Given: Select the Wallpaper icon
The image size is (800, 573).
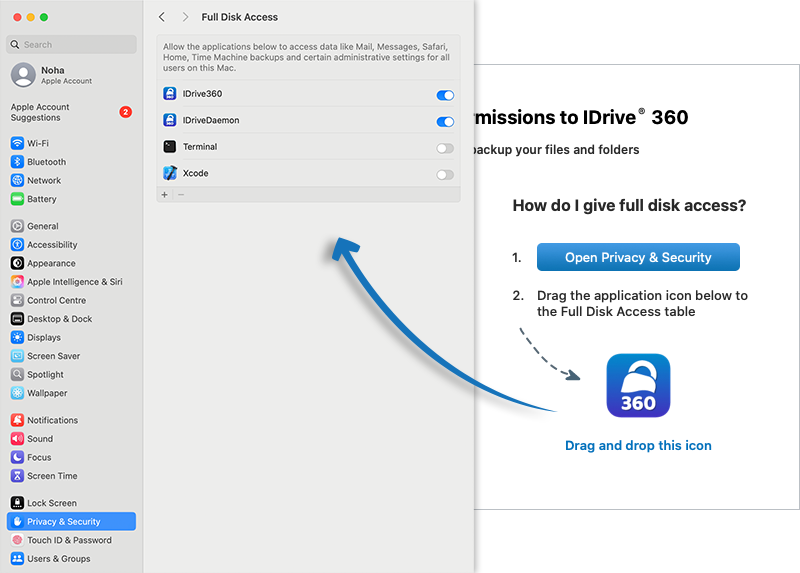Looking at the screenshot, I should [17, 393].
